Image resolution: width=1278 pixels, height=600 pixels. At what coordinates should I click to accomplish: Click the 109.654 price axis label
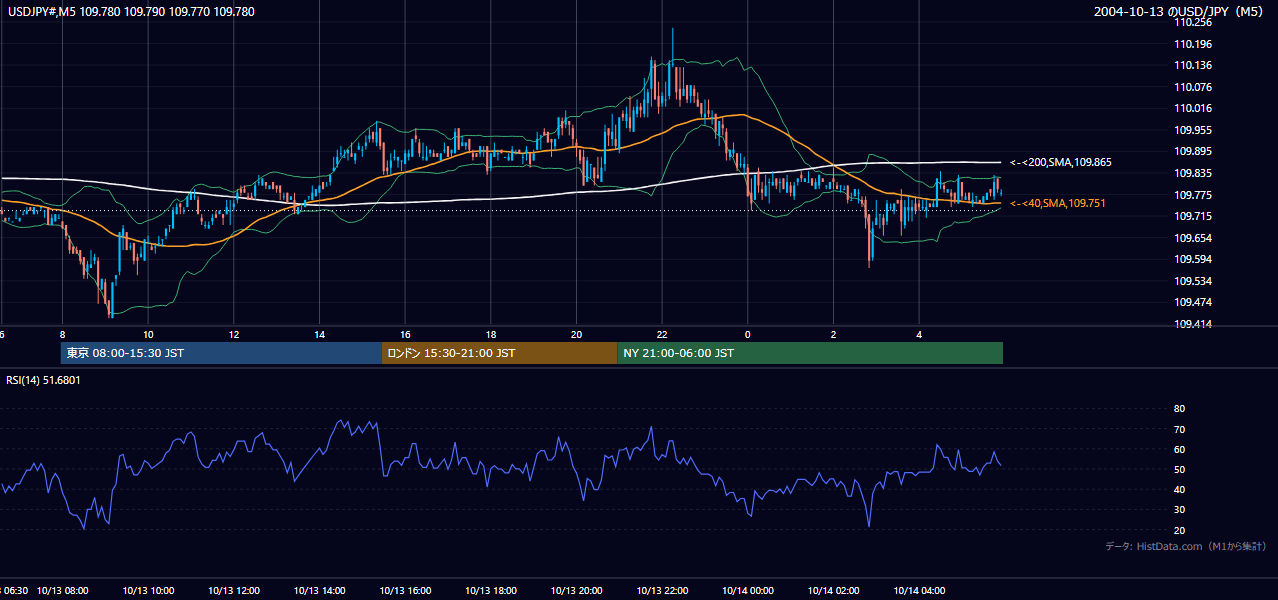point(1194,238)
